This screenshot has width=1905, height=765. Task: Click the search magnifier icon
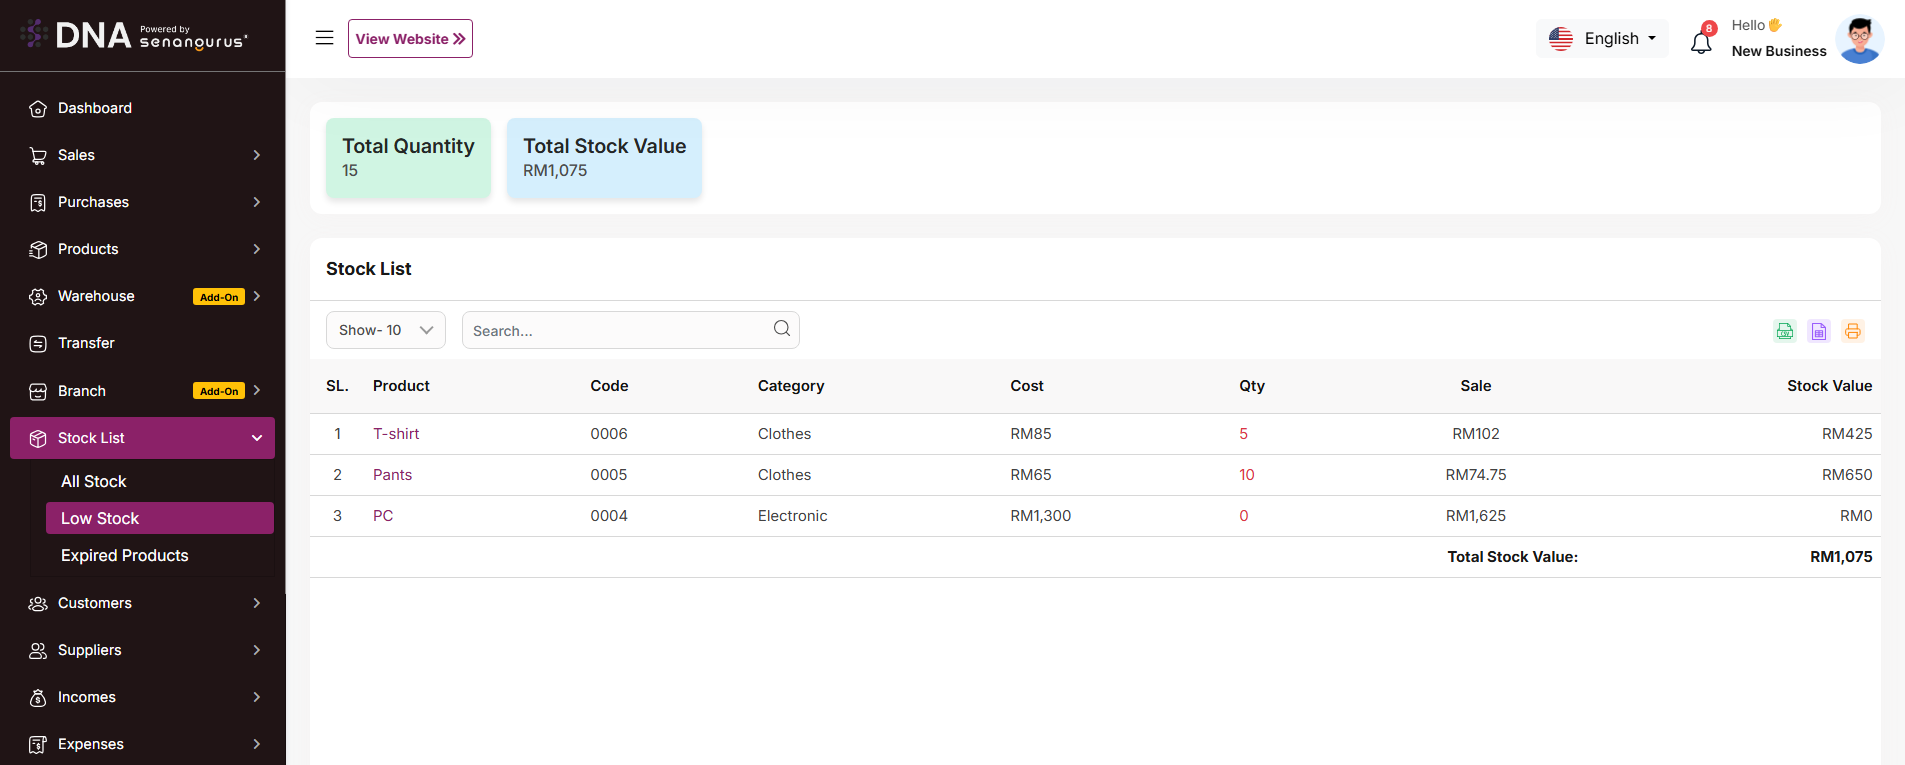tap(782, 329)
